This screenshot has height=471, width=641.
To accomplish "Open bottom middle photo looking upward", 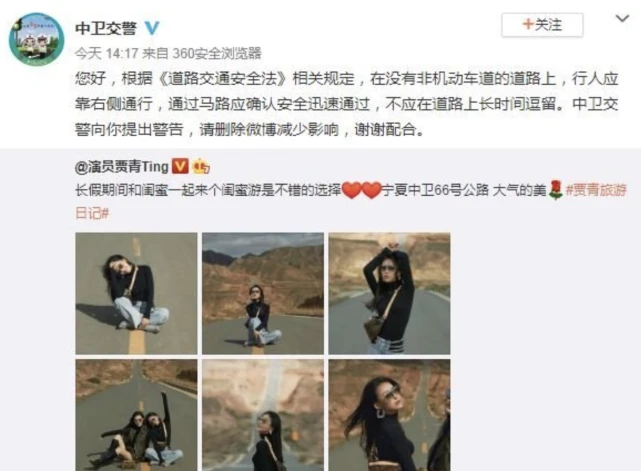I will point(263,415).
